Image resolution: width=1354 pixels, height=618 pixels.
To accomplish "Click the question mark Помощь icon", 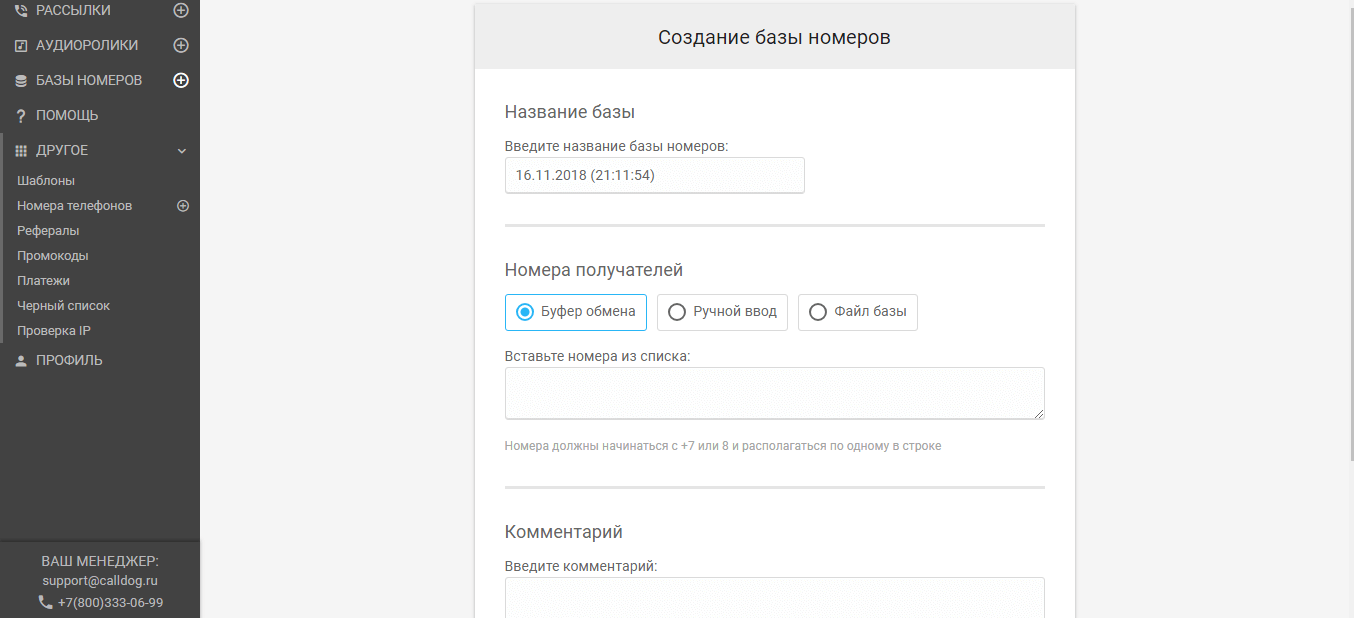I will pos(21,116).
